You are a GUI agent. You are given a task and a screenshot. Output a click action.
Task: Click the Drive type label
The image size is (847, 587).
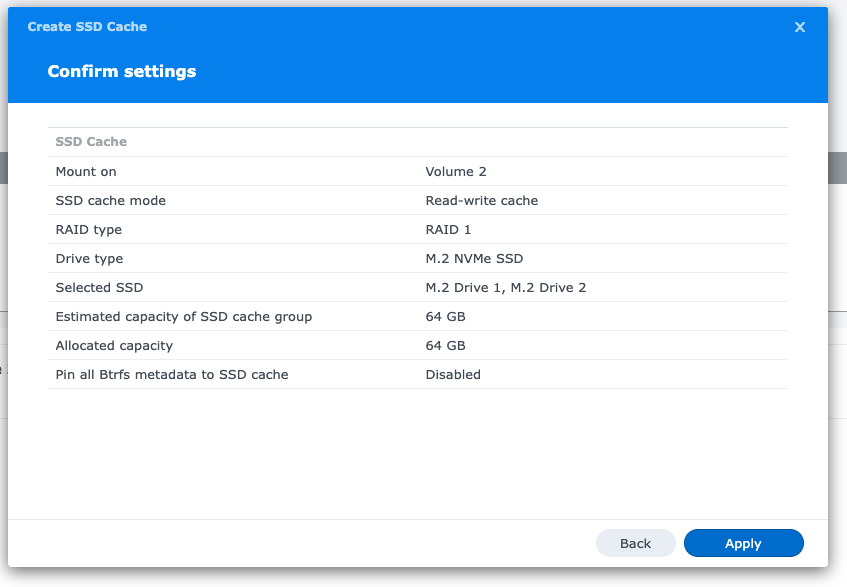pos(89,259)
